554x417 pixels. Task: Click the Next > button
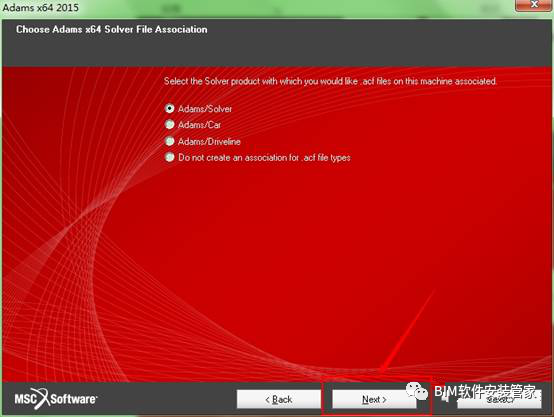tap(374, 399)
